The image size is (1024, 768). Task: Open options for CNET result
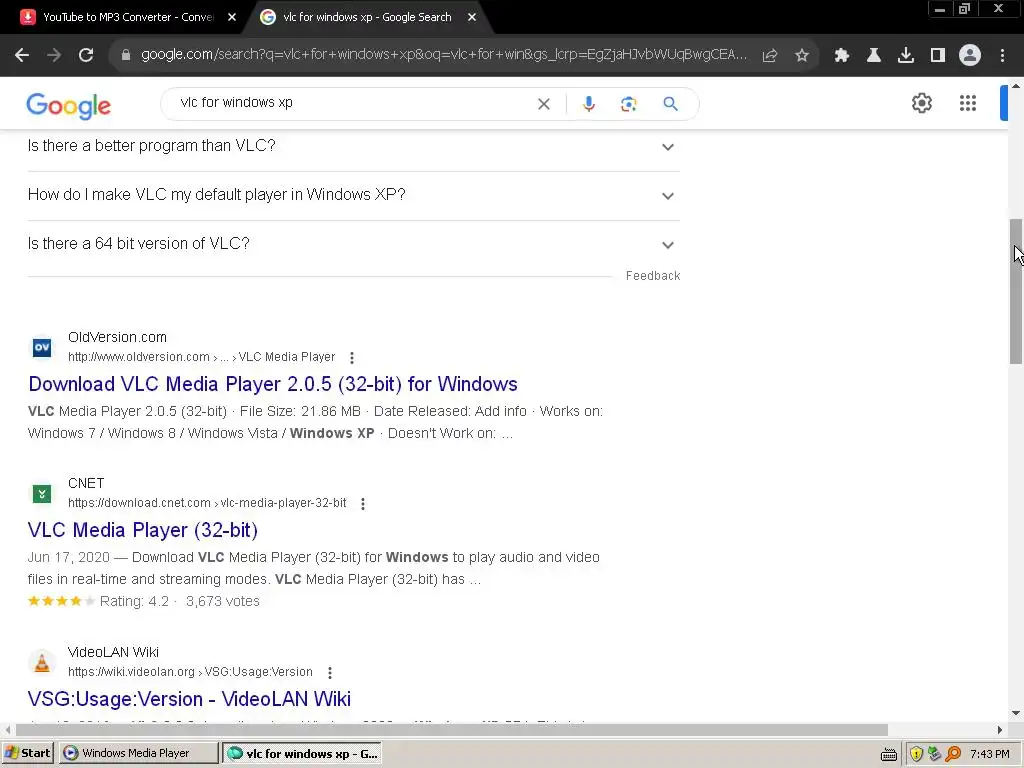click(362, 504)
